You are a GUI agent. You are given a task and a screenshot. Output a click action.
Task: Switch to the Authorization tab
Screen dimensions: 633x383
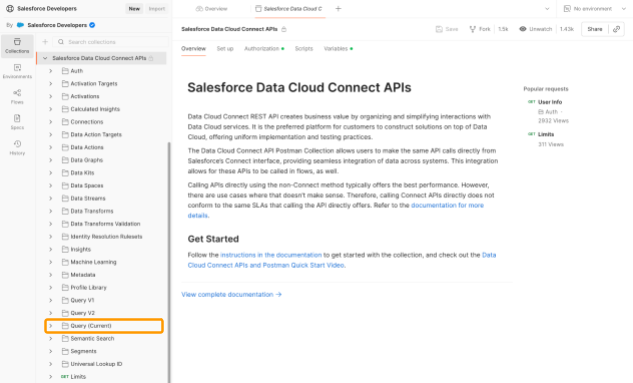264,48
